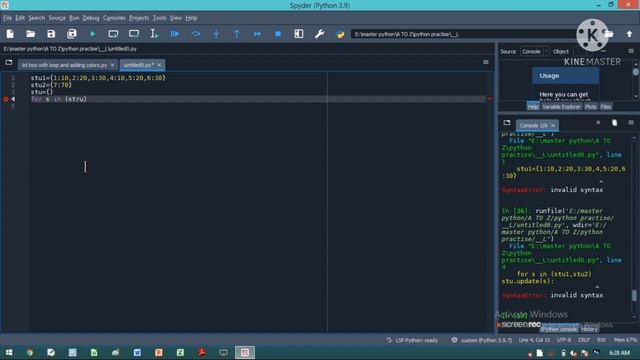Switch to Variable Explorer pane tab
The height and width of the screenshot is (360, 640).
(x=561, y=107)
